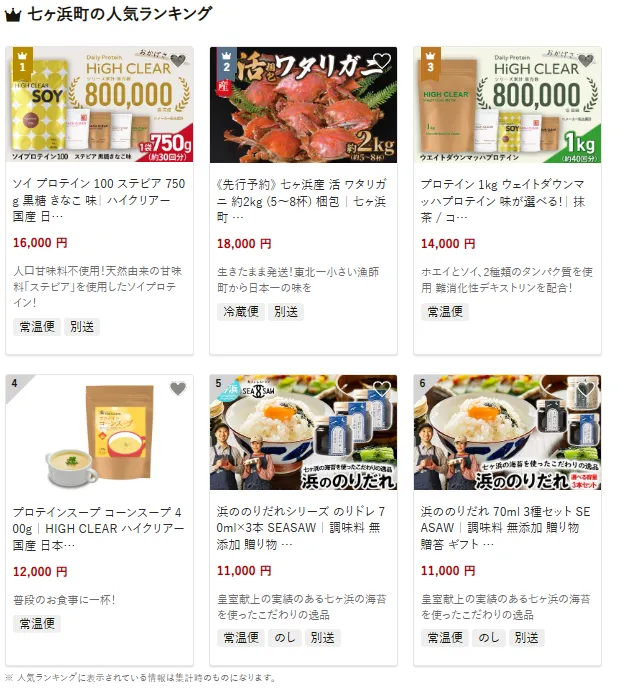The height and width of the screenshot is (699, 624).
Task: Click 冷蔵便 tag on the crab item
Action: [241, 312]
